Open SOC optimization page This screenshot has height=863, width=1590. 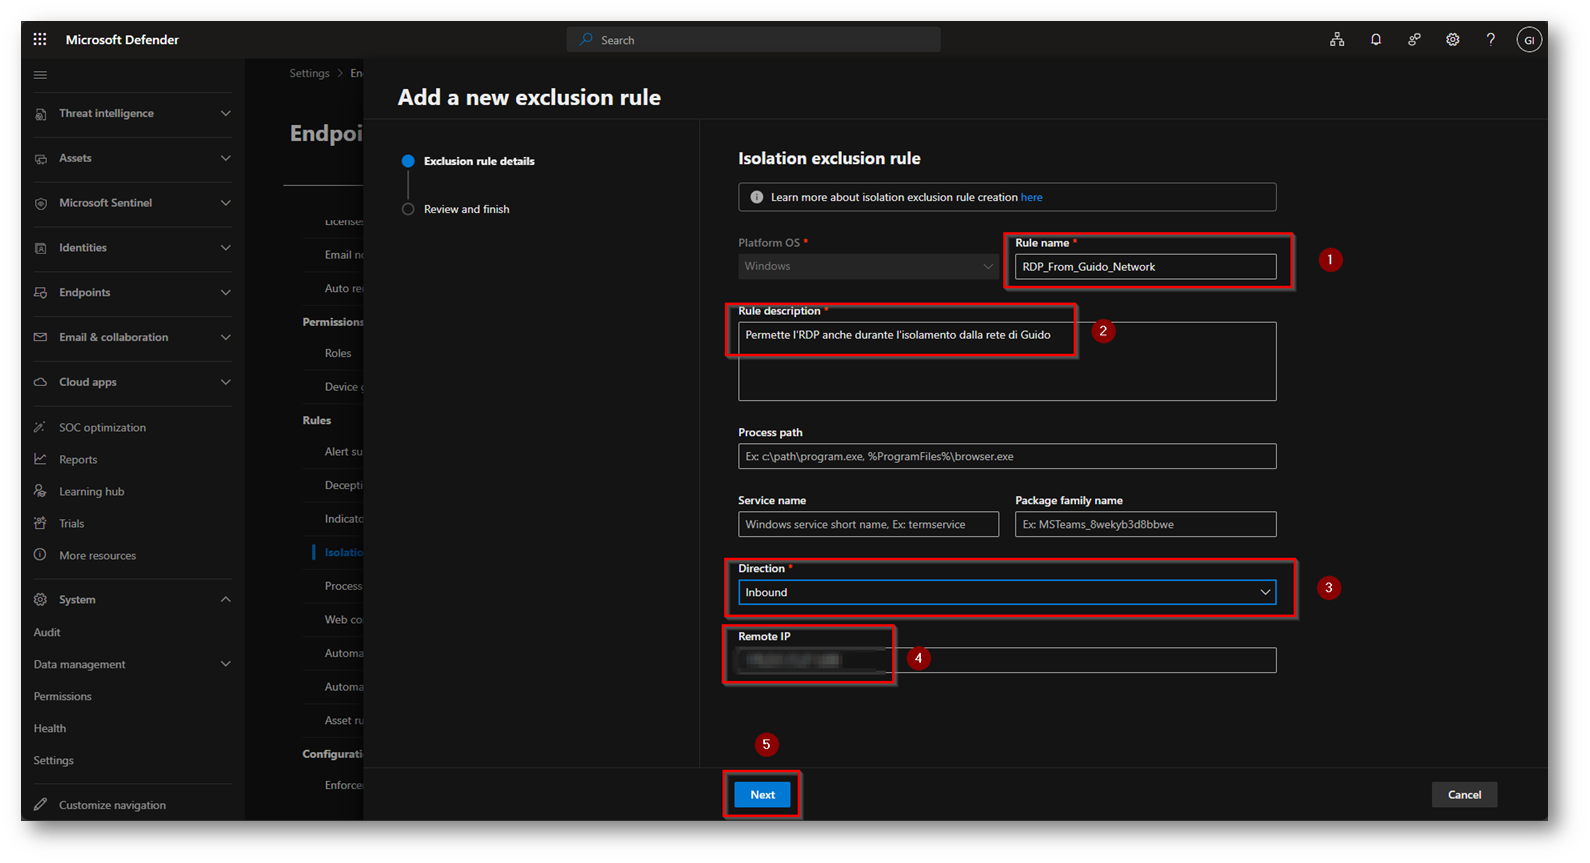tap(102, 428)
